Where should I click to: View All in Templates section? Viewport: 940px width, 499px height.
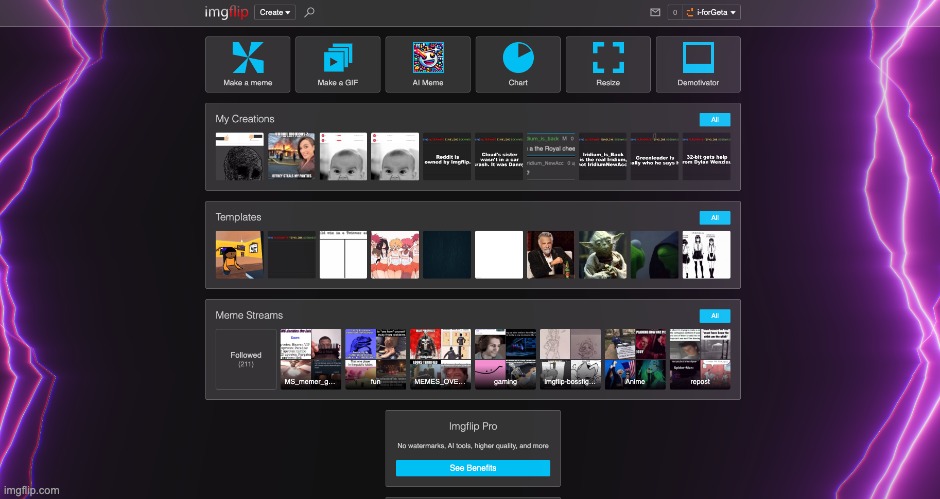pos(715,218)
